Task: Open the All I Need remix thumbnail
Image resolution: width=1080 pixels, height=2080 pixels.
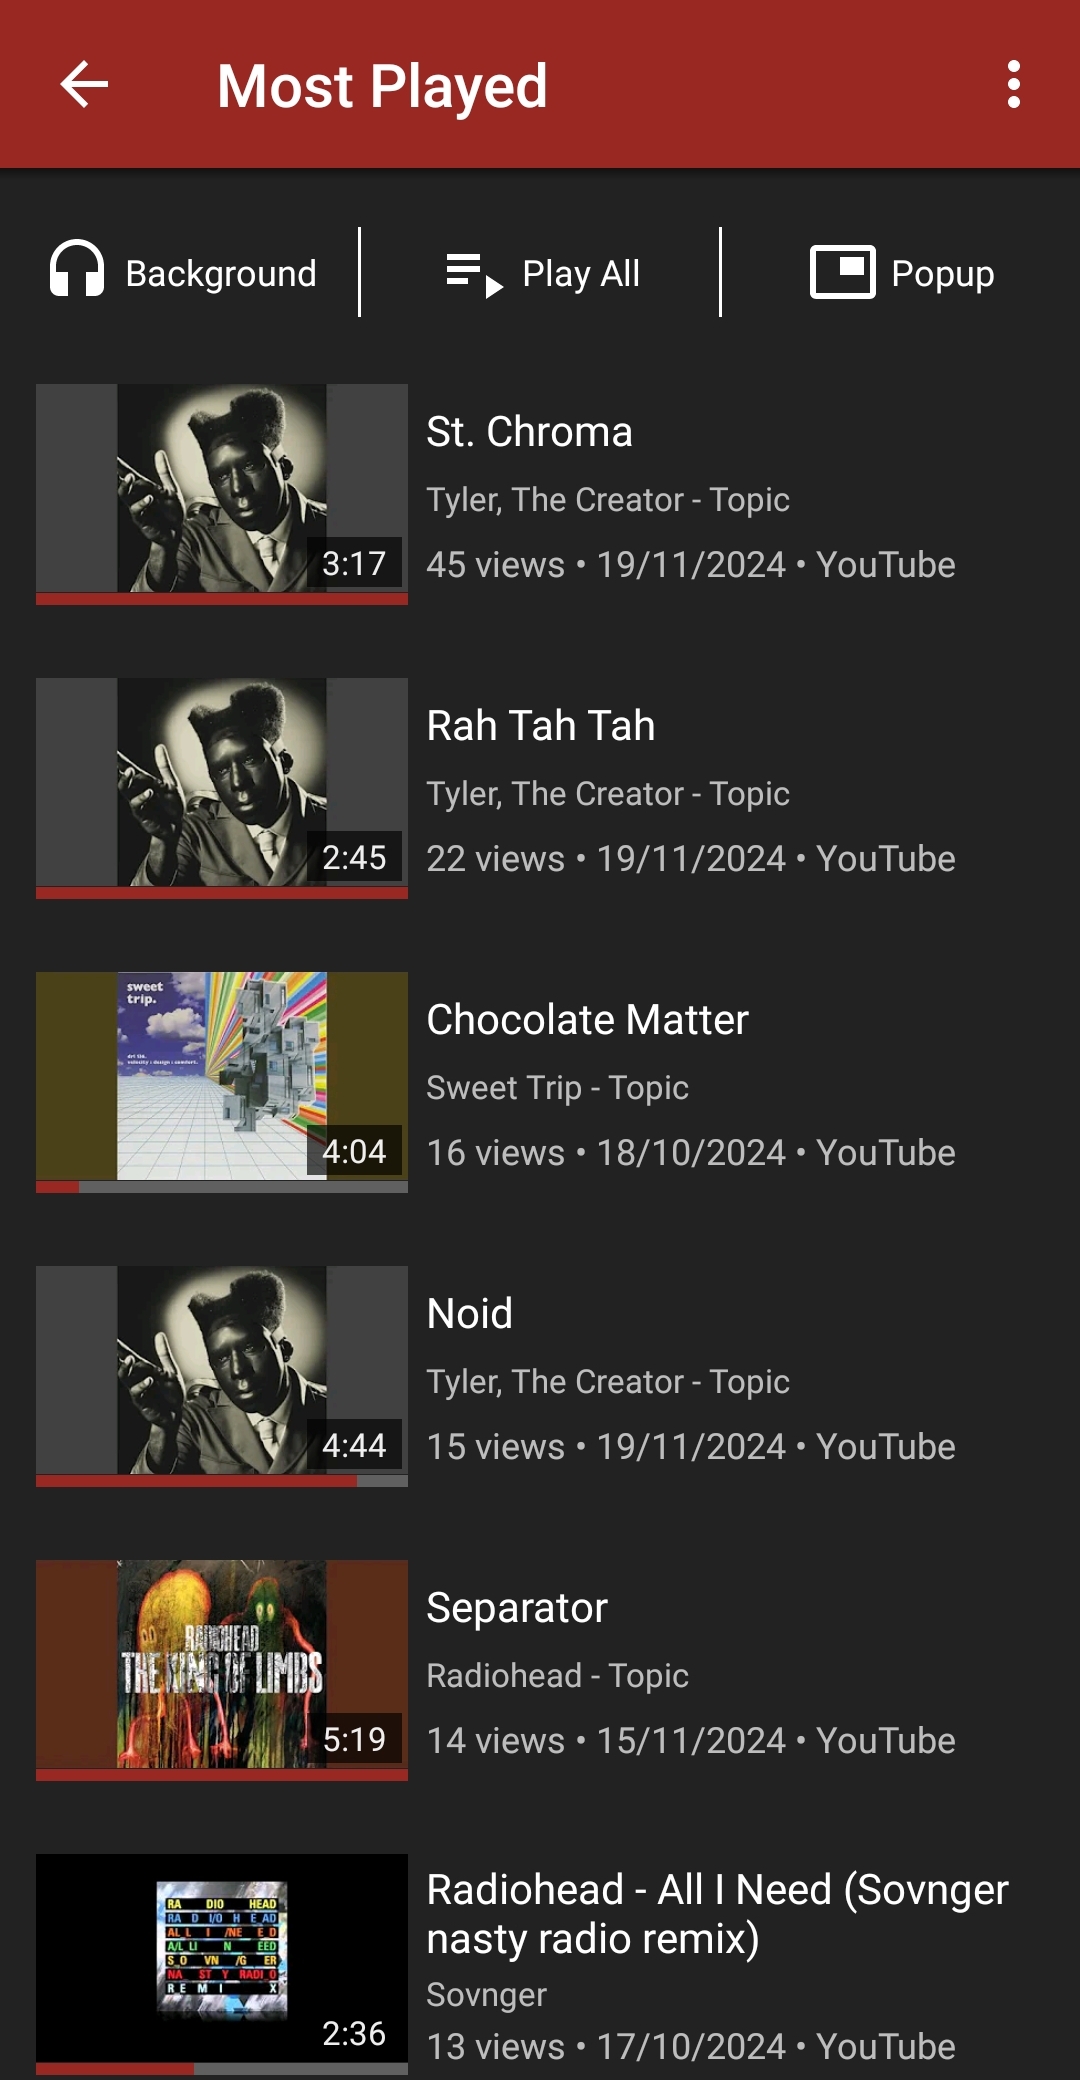Action: (x=222, y=1958)
